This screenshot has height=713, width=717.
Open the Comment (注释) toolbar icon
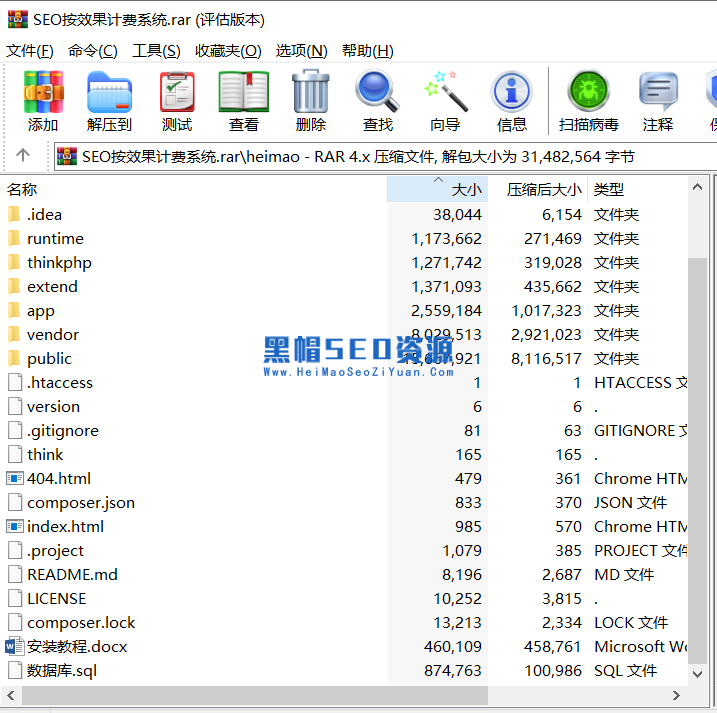click(658, 101)
